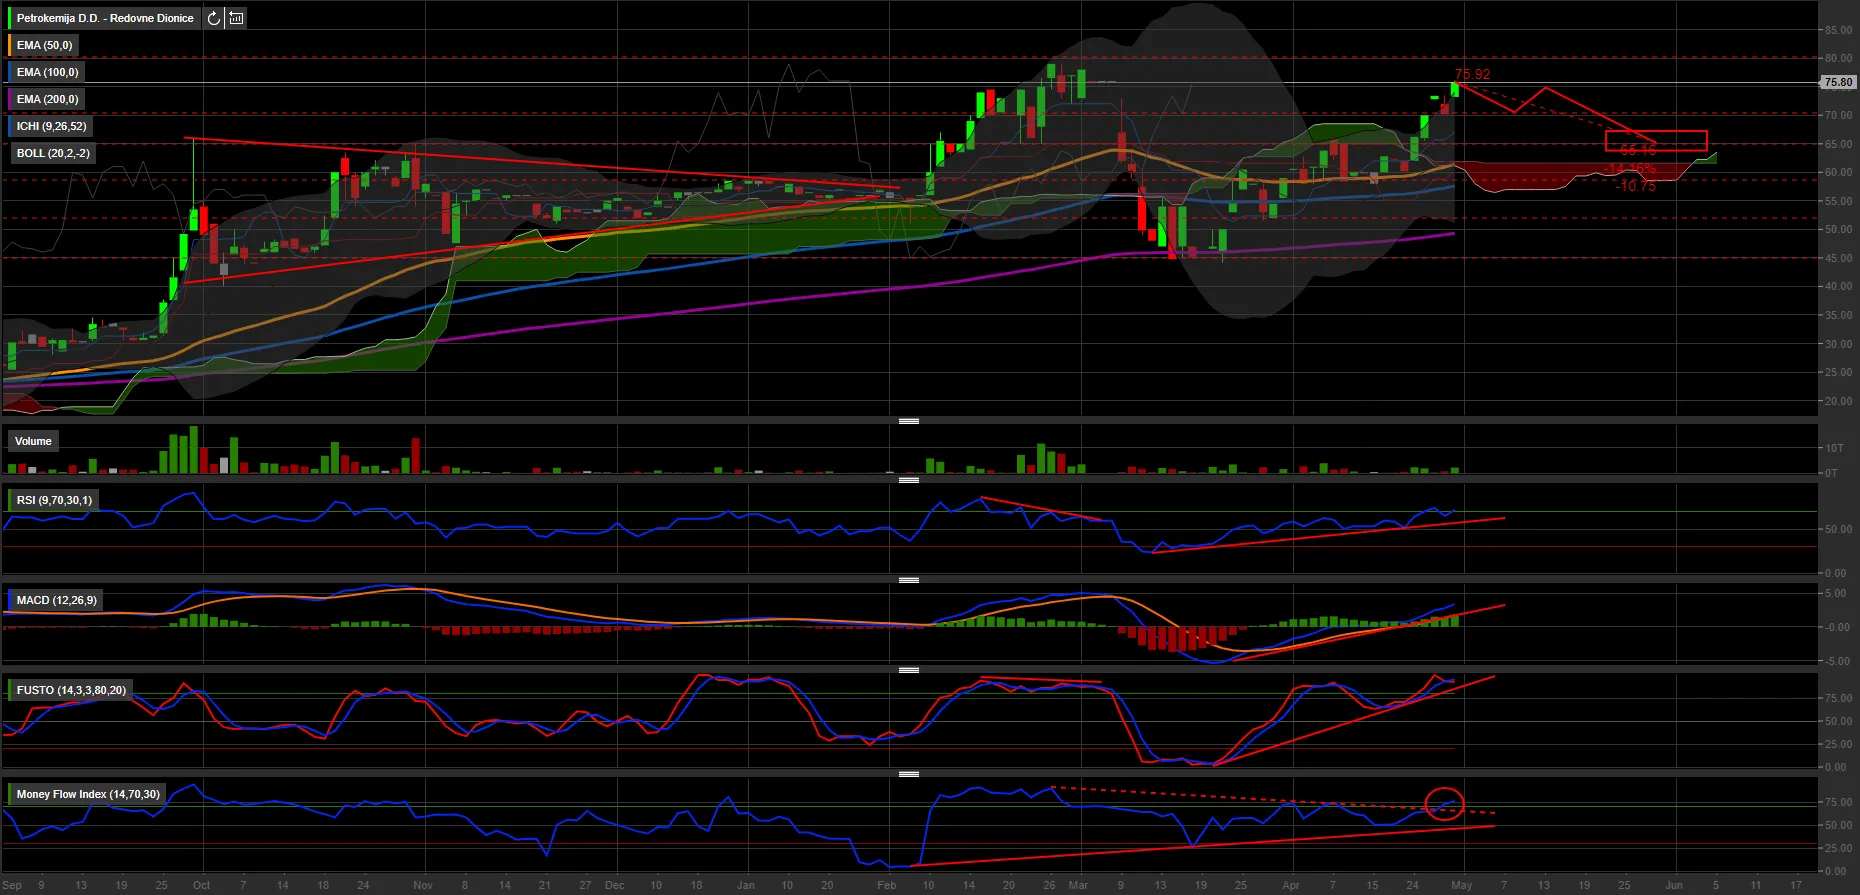This screenshot has width=1860, height=895.
Task: Select the resize handle above the FUSTO panel
Action: point(908,670)
